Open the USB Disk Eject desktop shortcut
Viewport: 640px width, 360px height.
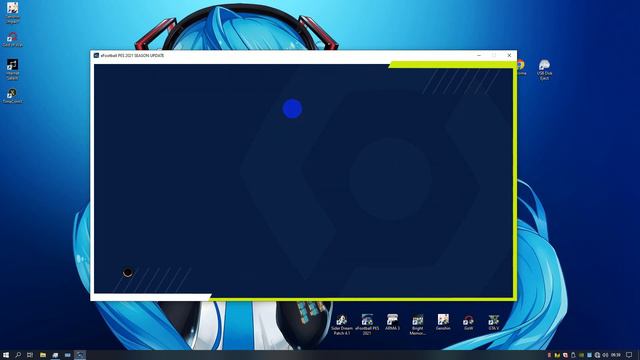544,69
